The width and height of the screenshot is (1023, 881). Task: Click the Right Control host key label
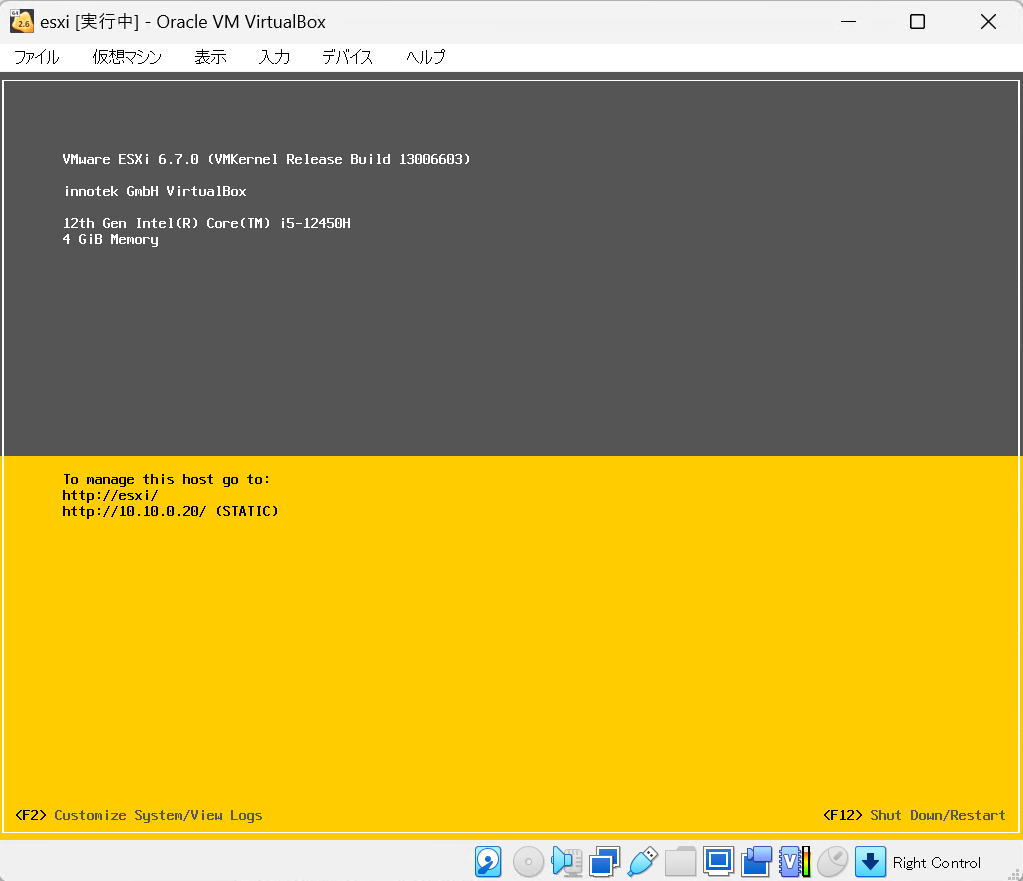point(937,863)
